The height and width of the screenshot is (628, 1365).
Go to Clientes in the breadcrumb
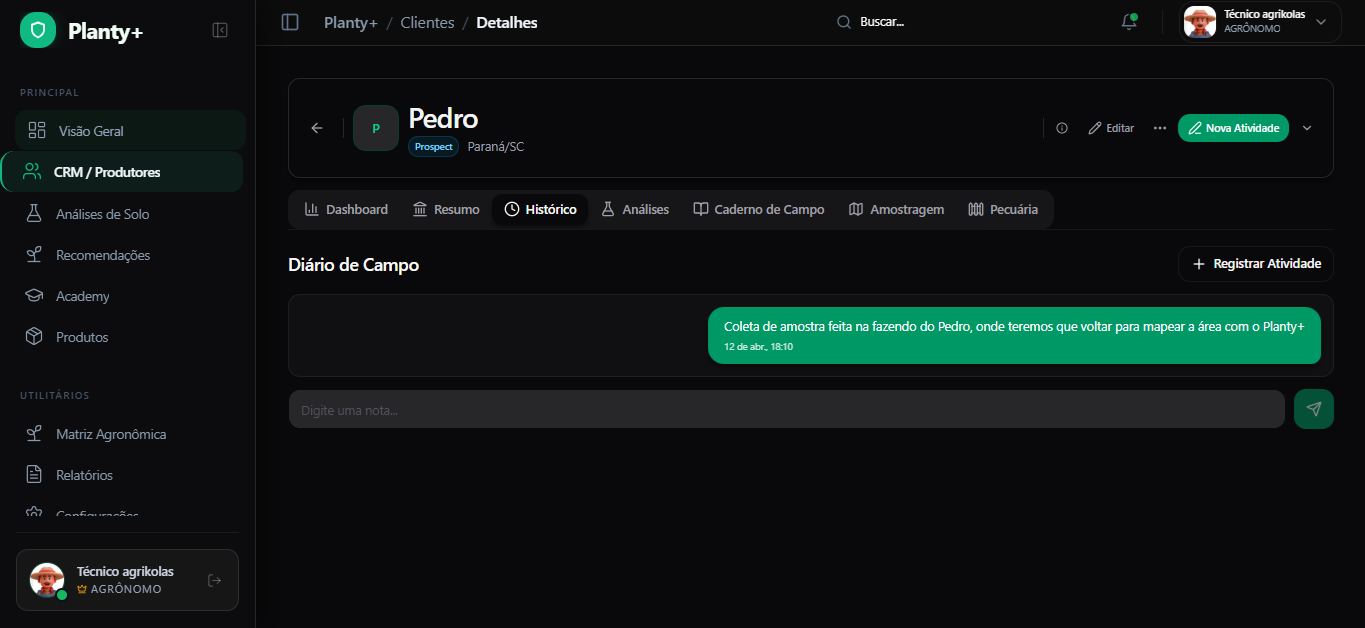click(x=427, y=22)
